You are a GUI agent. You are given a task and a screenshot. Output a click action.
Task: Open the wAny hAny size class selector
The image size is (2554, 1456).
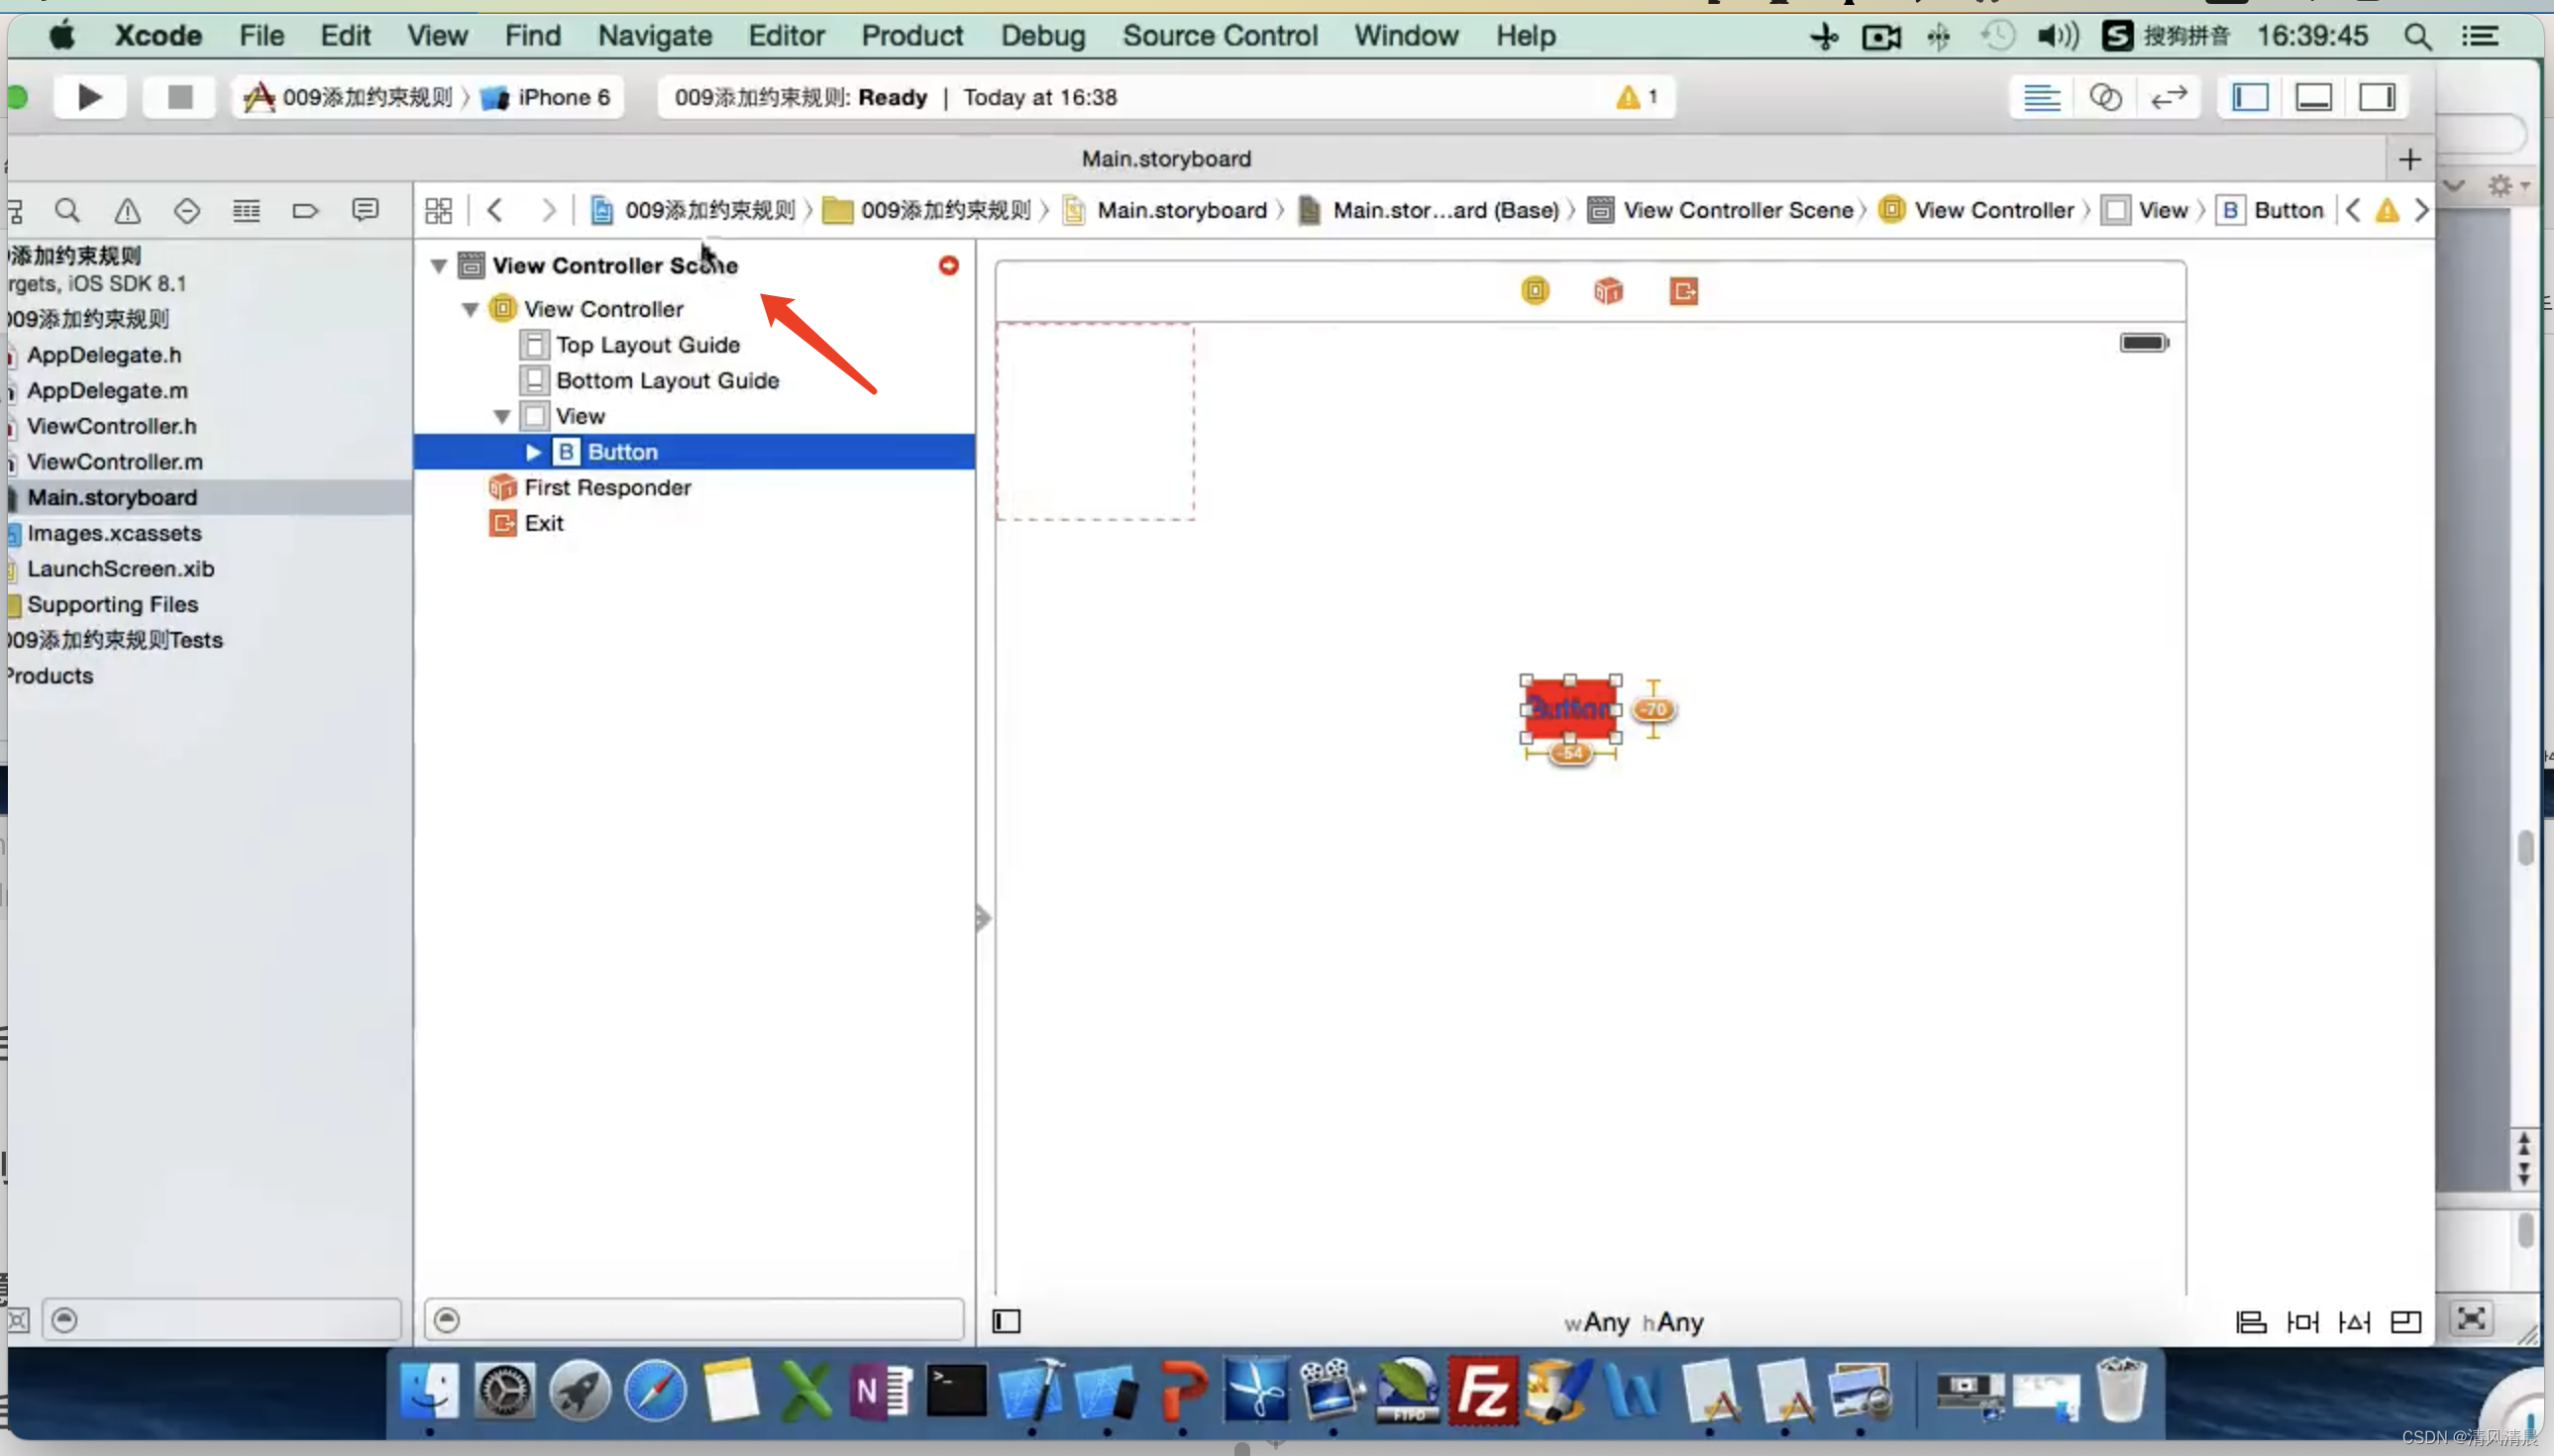click(1633, 1322)
